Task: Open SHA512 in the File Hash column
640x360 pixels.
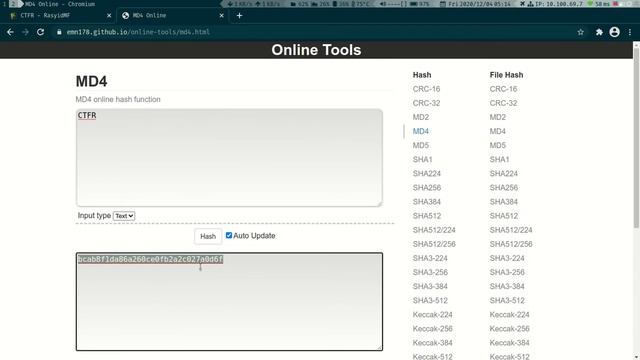Action: click(x=504, y=216)
